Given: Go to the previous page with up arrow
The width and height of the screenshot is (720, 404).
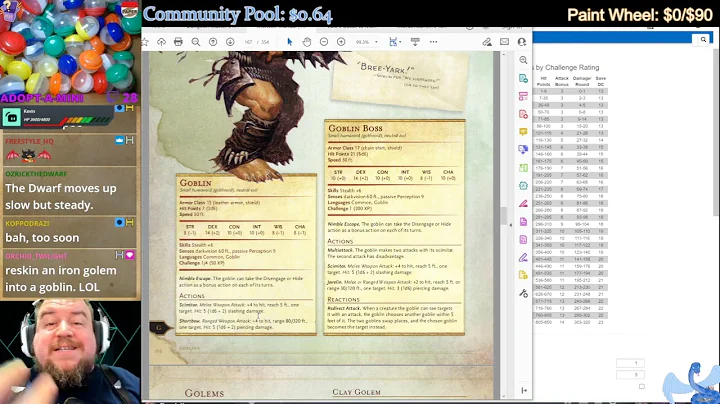Looking at the screenshot, I should tap(213, 42).
